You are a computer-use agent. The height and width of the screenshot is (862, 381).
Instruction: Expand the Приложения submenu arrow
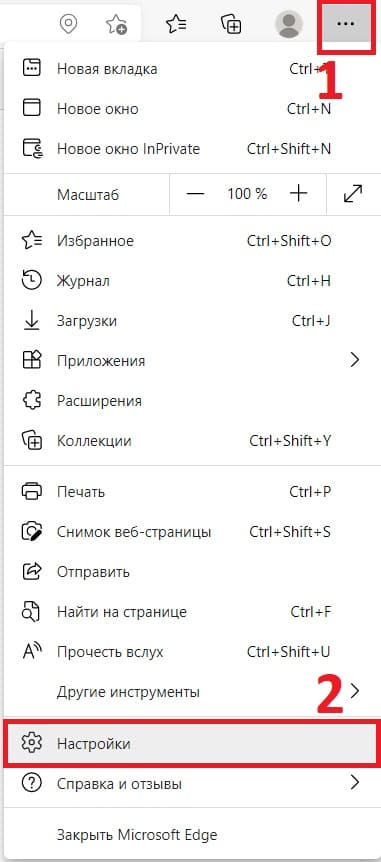click(355, 361)
